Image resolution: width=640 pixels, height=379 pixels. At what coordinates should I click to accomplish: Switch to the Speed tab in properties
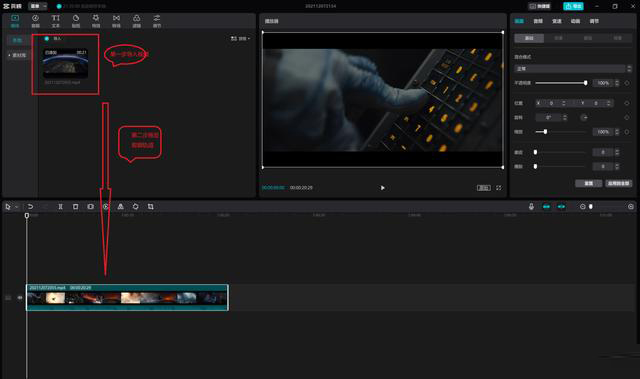[557, 21]
